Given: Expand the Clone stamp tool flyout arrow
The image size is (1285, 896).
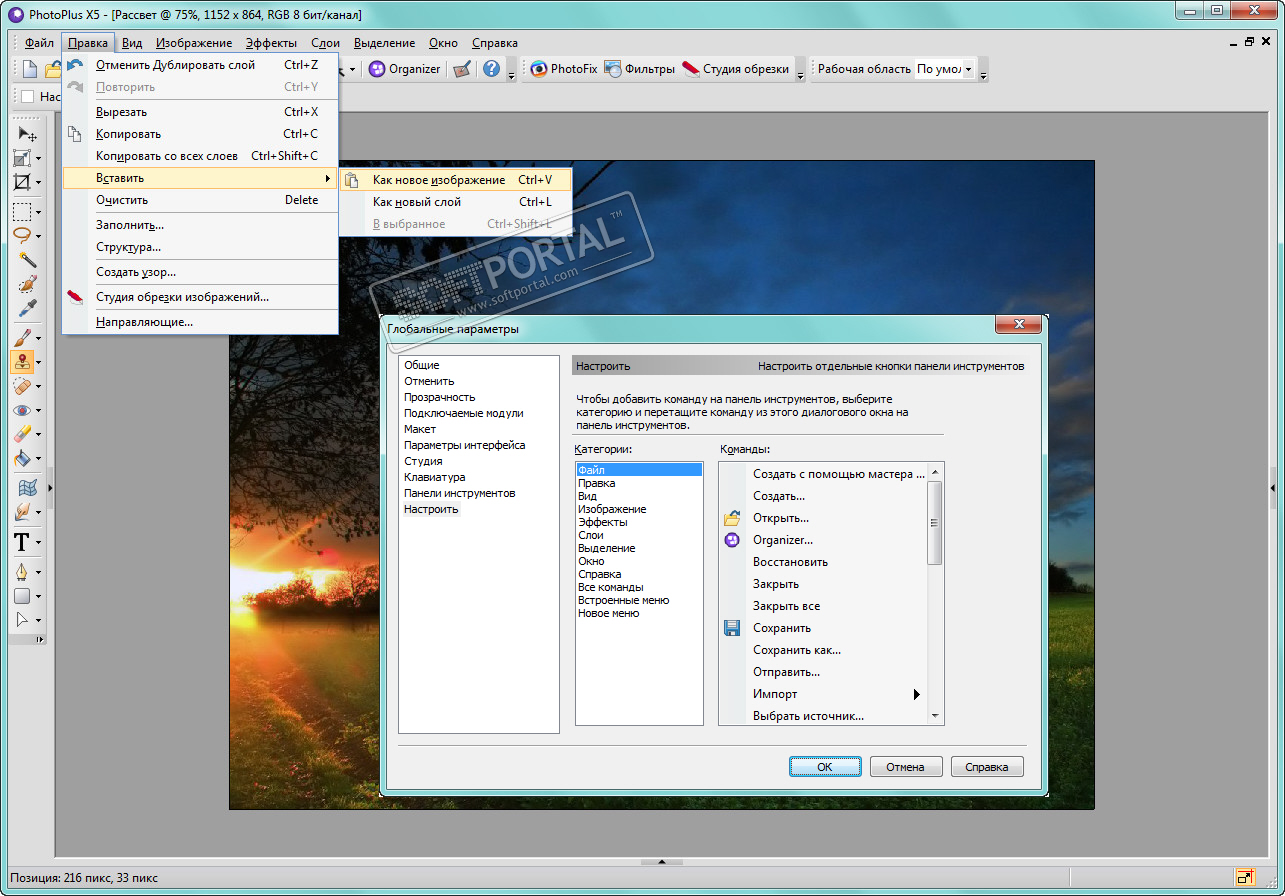Looking at the screenshot, I should click(x=38, y=363).
